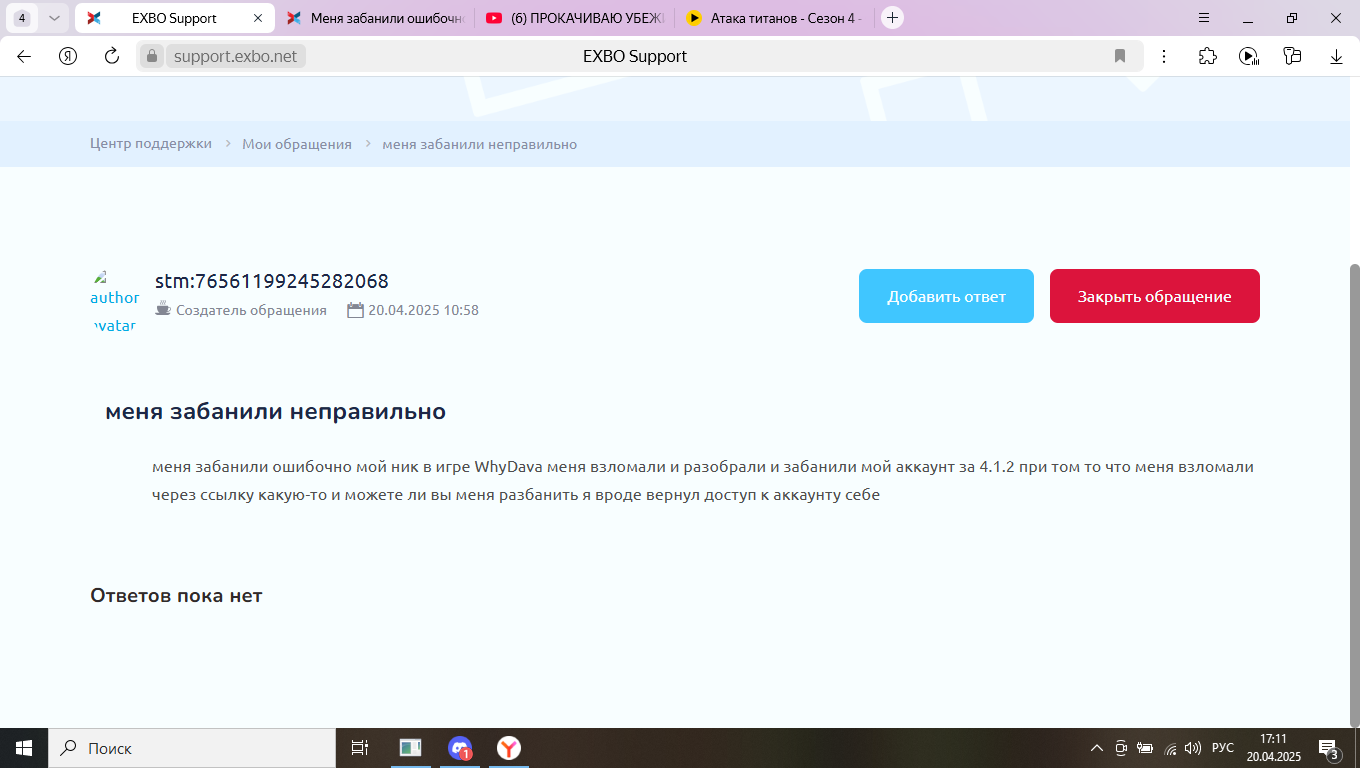Open the Windows Start menu
This screenshot has width=1360, height=768.
click(x=24, y=748)
